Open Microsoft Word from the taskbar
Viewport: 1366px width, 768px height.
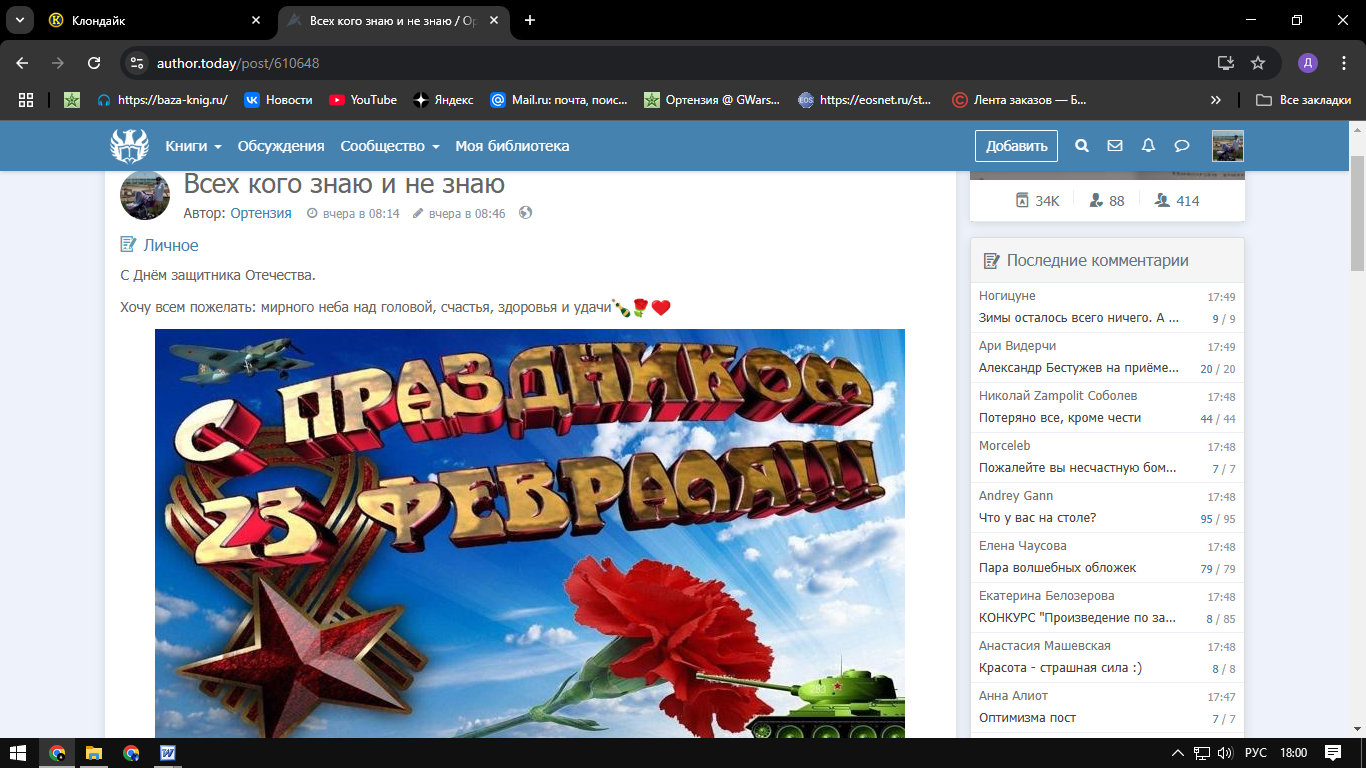coord(168,753)
